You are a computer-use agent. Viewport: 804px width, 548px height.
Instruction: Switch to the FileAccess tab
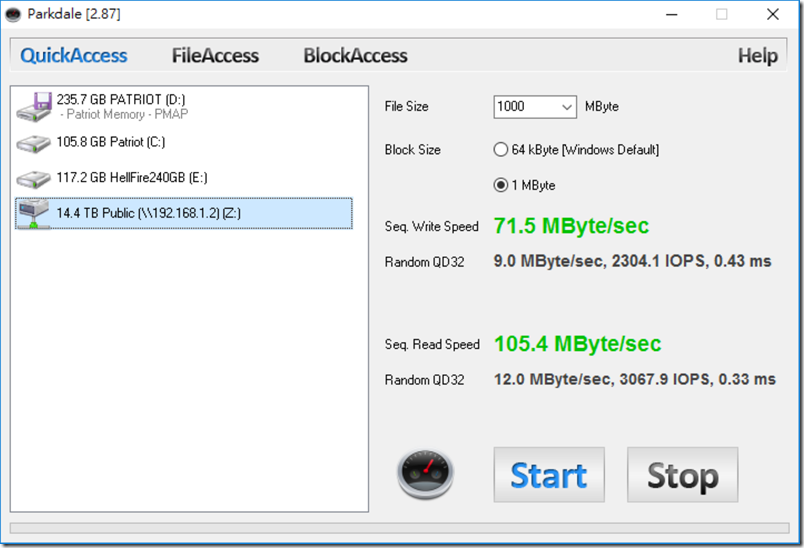pos(215,55)
